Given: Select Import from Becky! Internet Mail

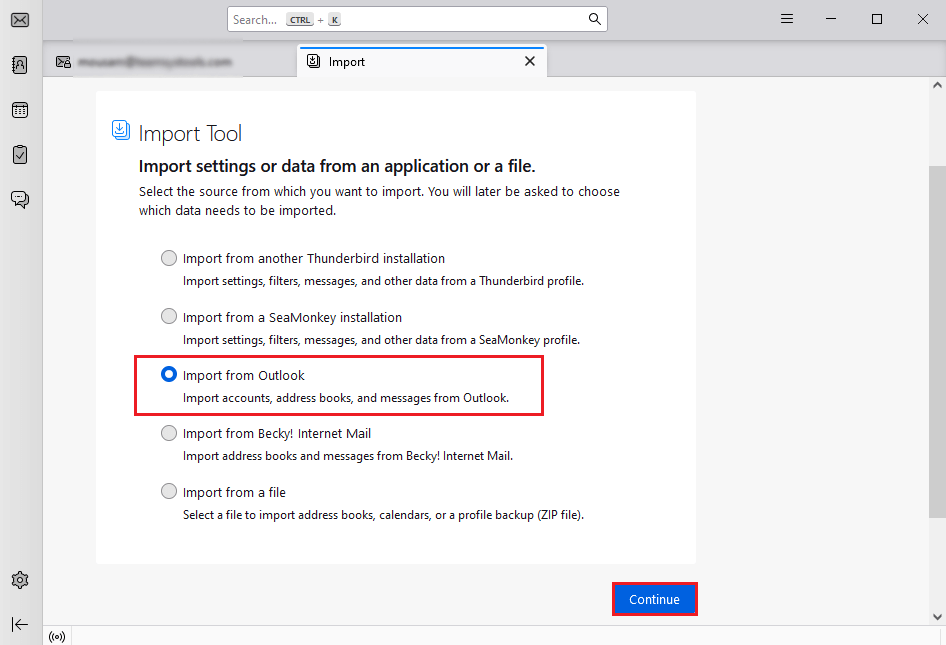Looking at the screenshot, I should [x=169, y=433].
